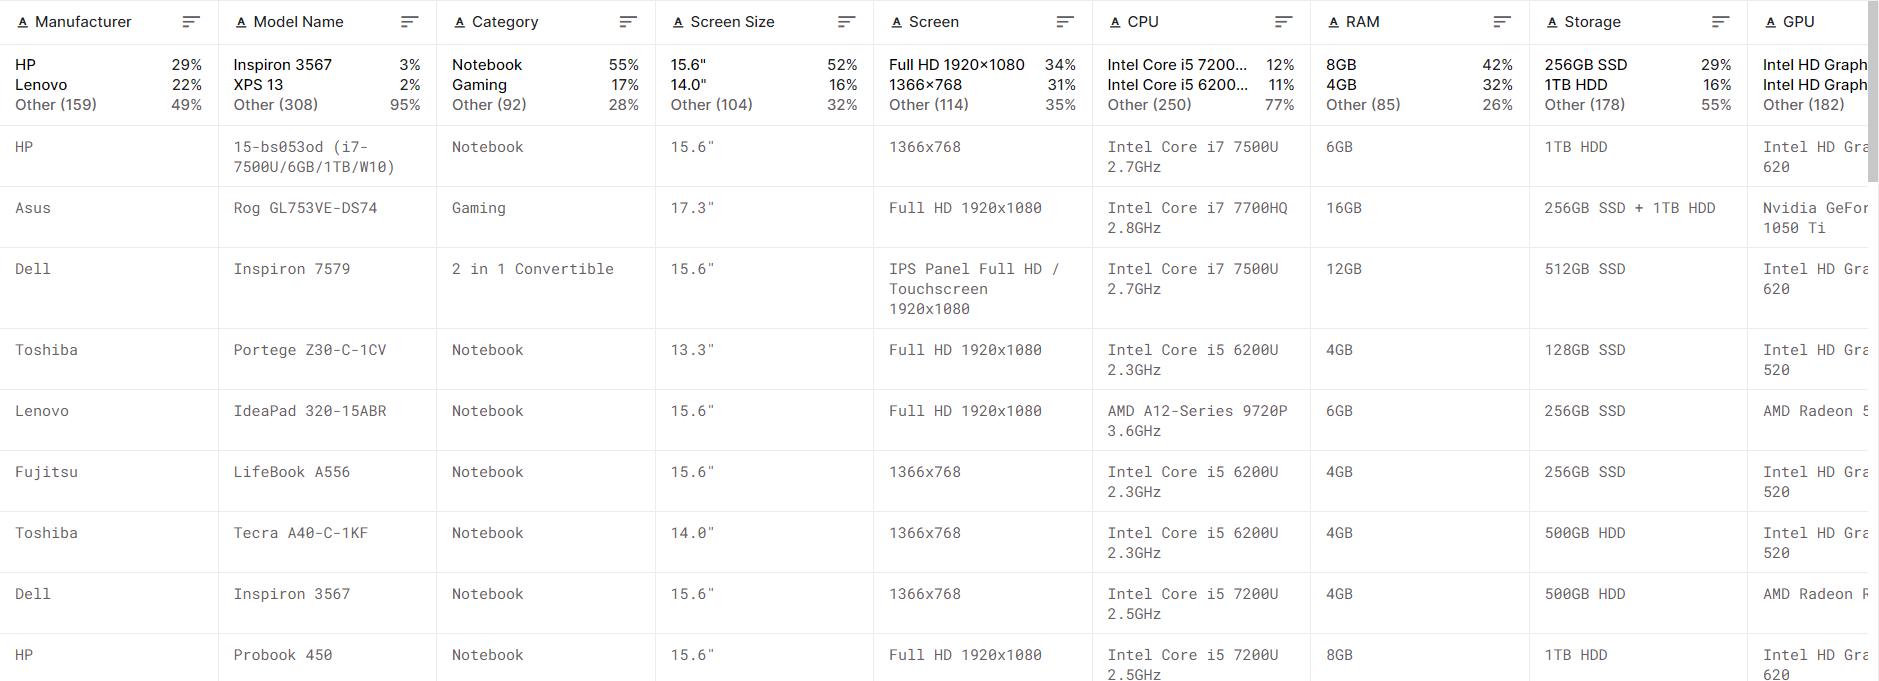Click 8GB 42% in RAM summary
The image size is (1879, 681).
(x=1419, y=65)
